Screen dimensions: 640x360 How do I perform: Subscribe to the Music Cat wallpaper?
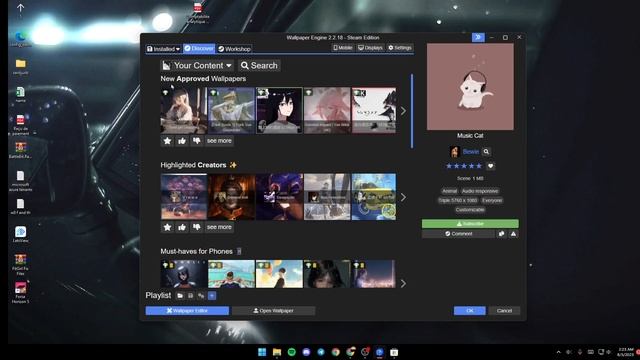pyautogui.click(x=470, y=224)
